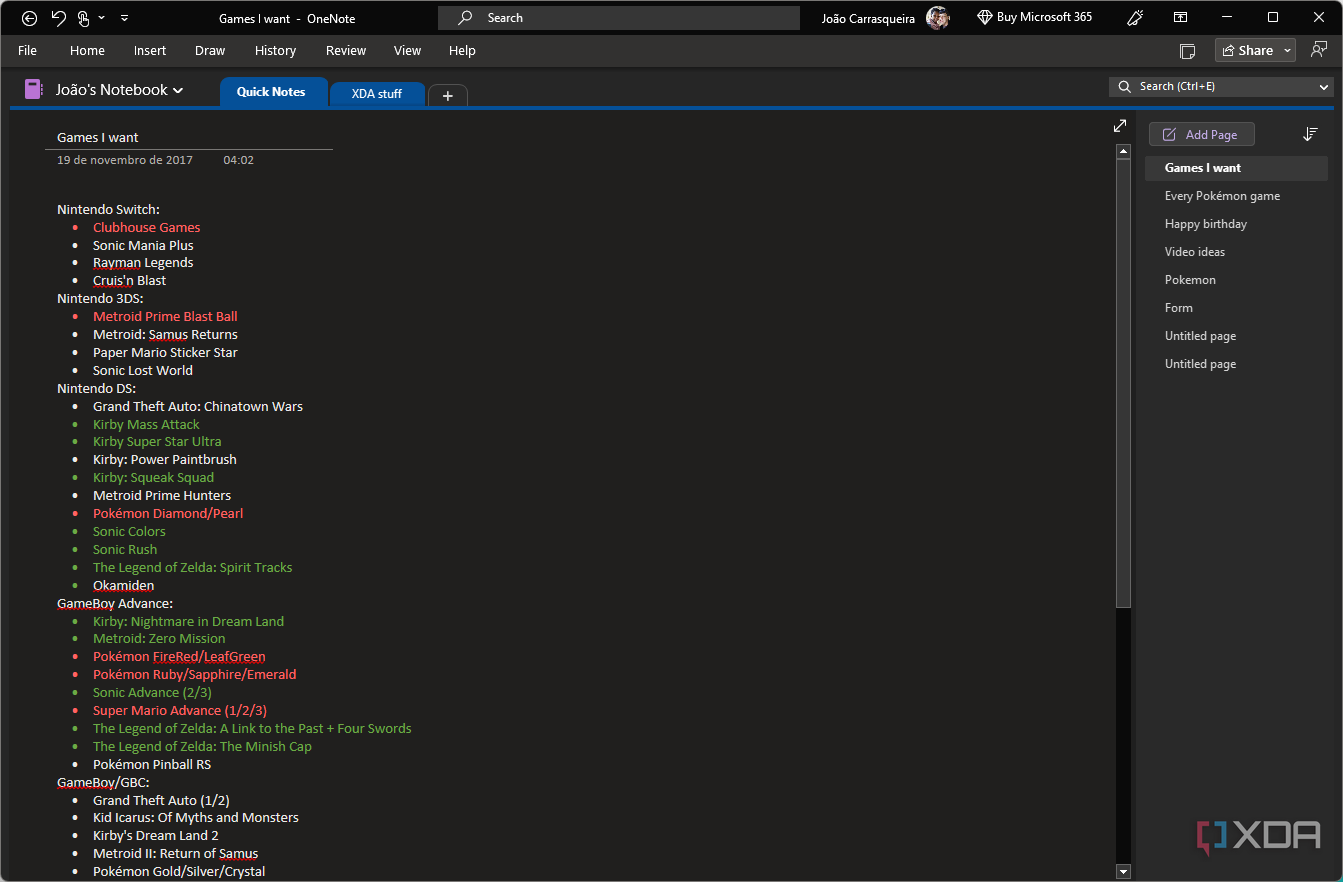Switch to the Draw tab
This screenshot has height=882, width=1343.
pyautogui.click(x=210, y=51)
